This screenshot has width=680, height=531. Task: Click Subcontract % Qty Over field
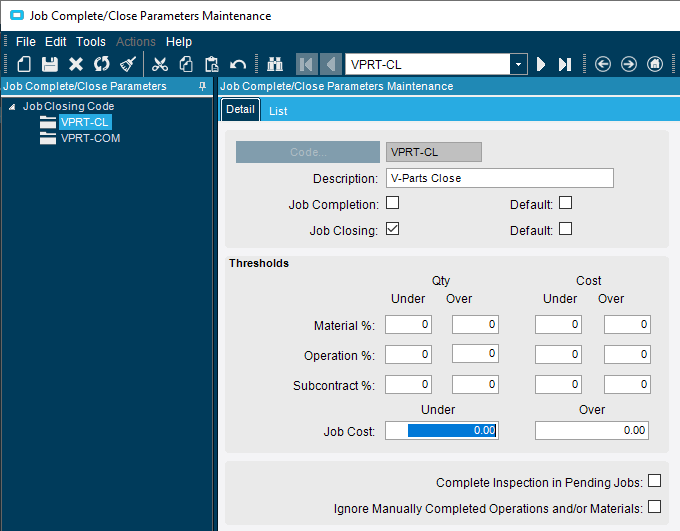475,384
